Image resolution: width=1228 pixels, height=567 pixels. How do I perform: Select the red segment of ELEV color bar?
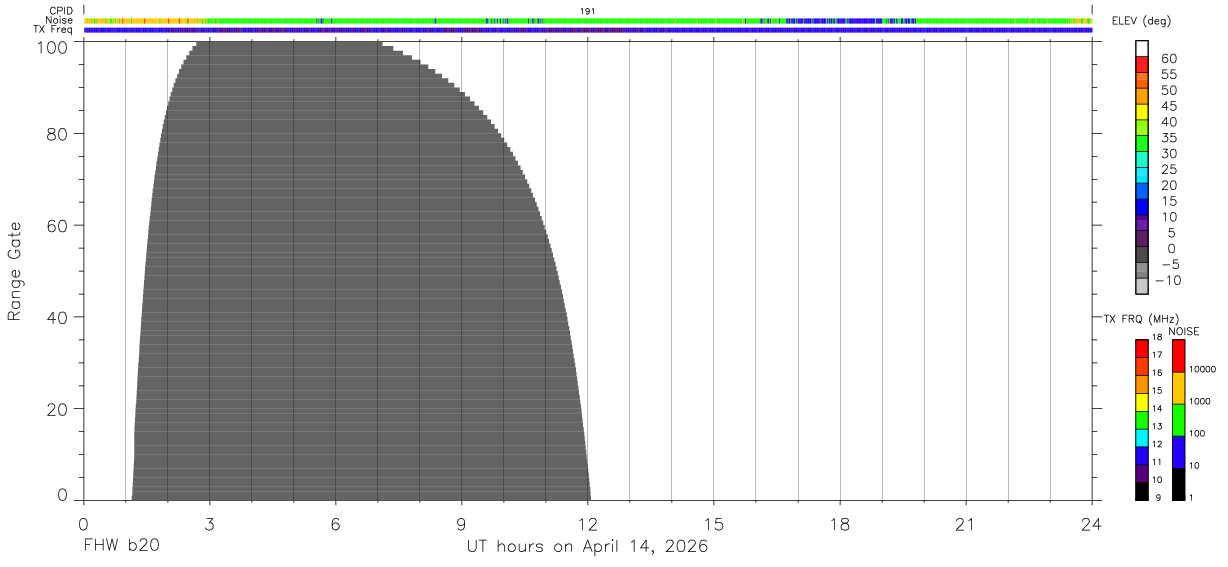pyautogui.click(x=1142, y=65)
